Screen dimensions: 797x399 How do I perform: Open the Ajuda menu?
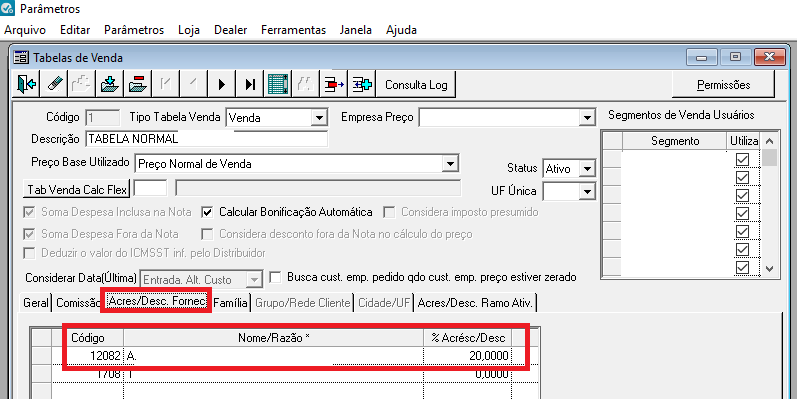[402, 30]
